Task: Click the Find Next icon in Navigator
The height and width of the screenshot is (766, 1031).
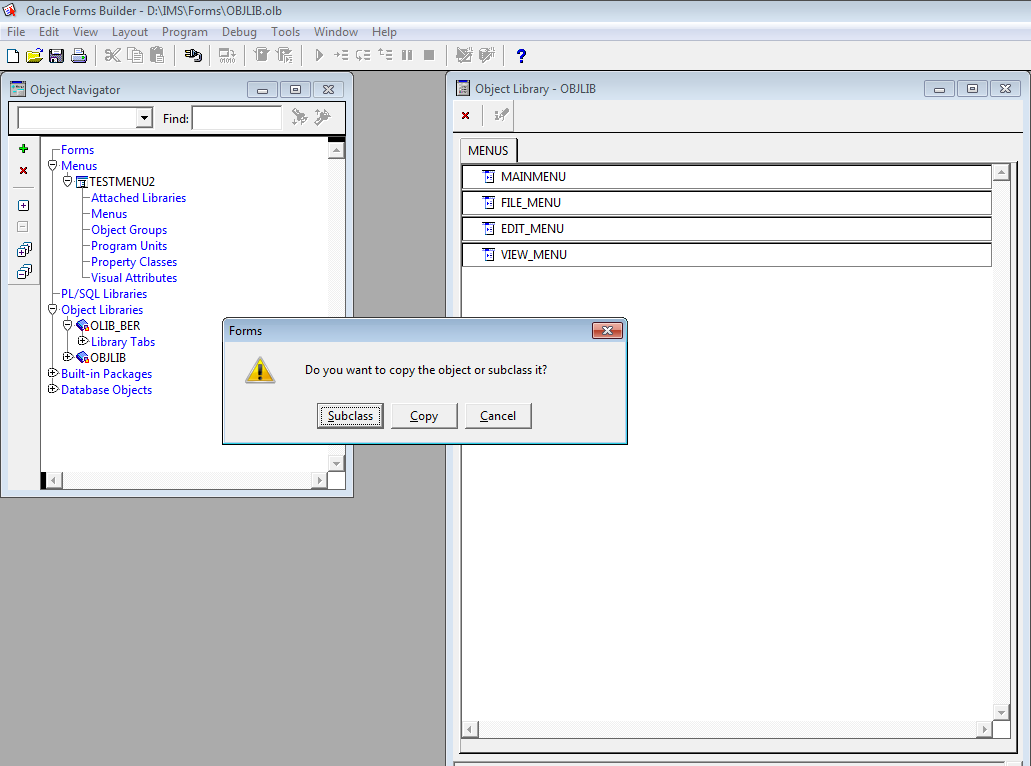Action: point(300,117)
